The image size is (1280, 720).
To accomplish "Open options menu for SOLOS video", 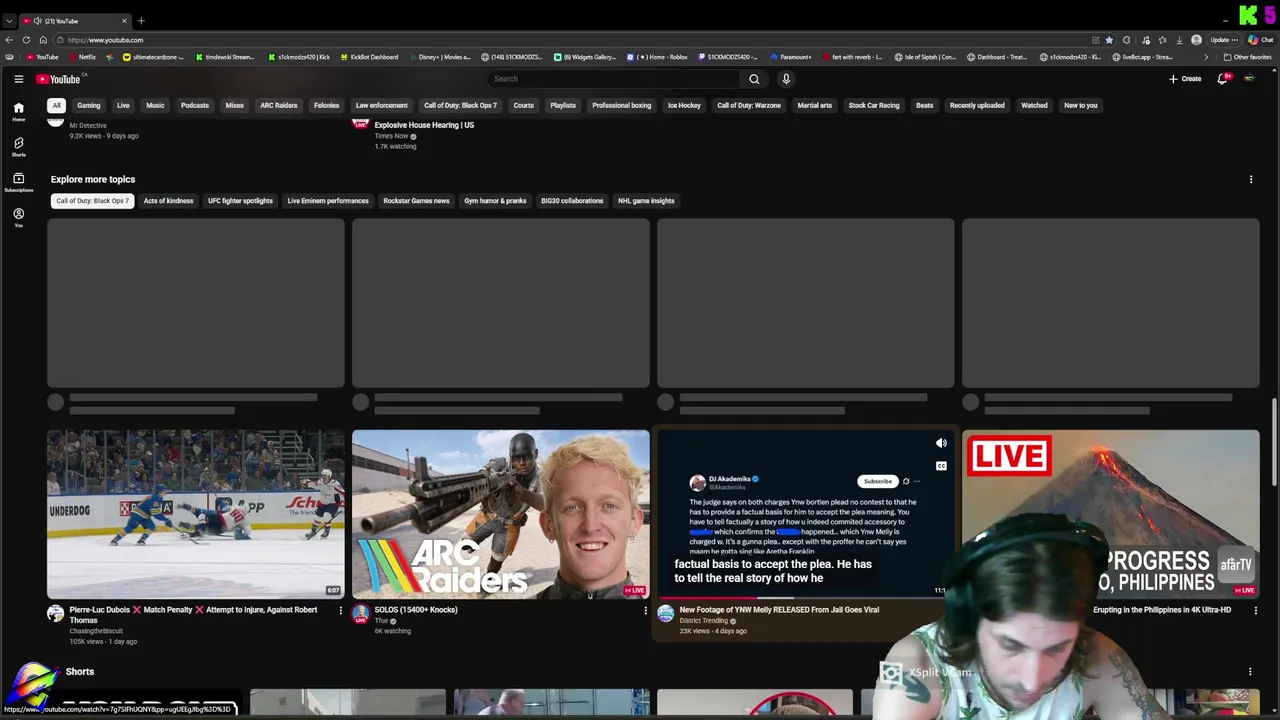I will (645, 611).
